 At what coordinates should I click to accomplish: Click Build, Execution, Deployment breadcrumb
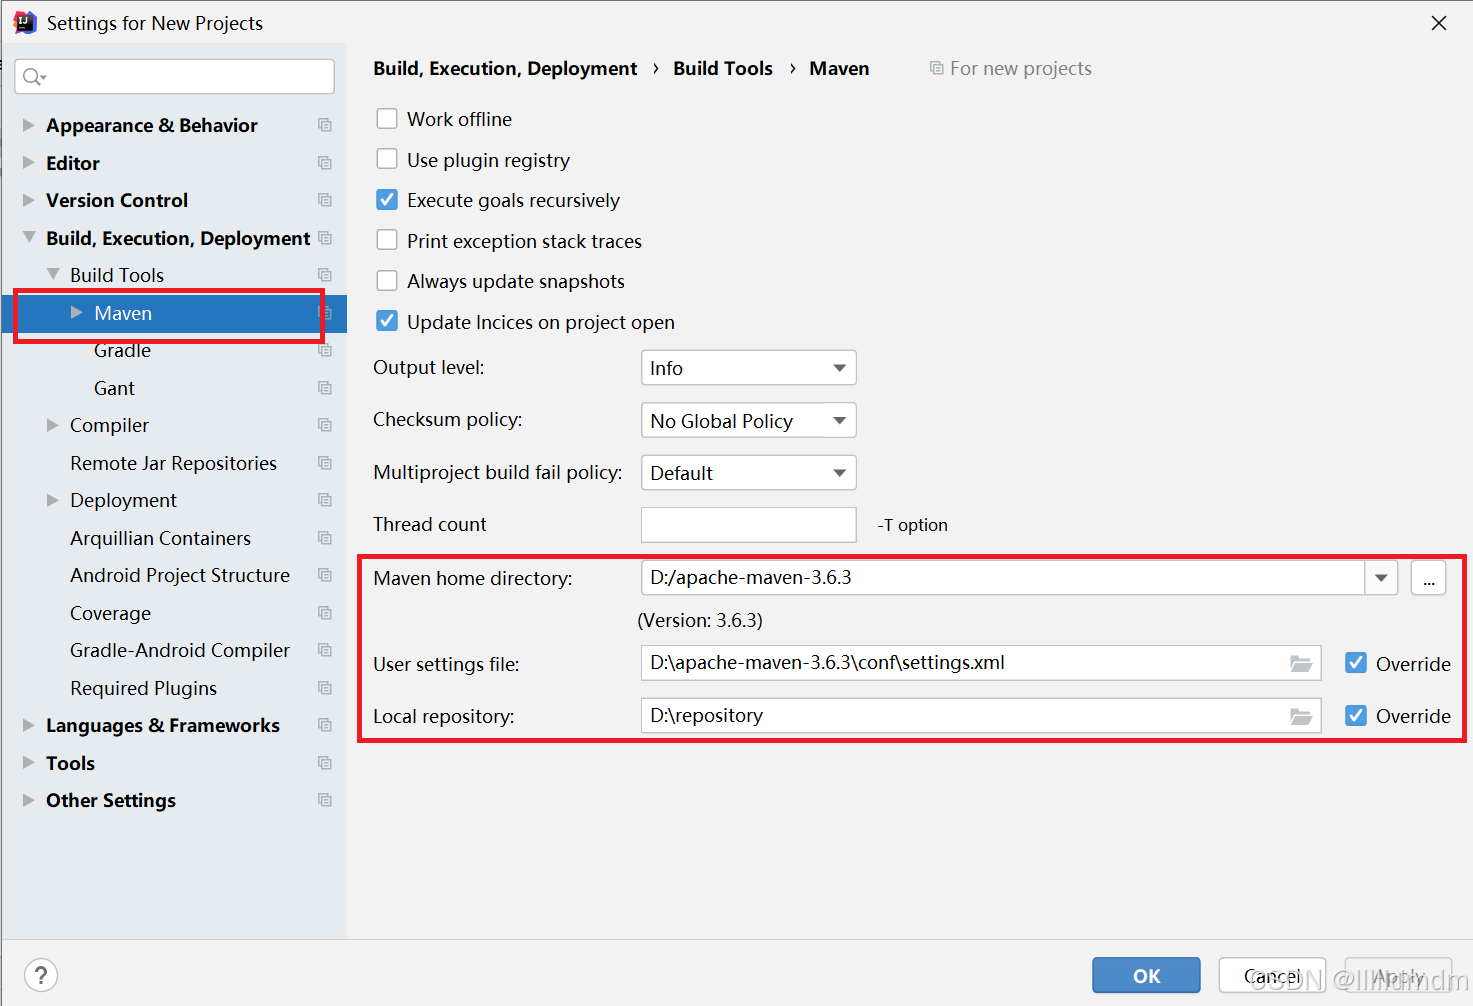coord(505,68)
